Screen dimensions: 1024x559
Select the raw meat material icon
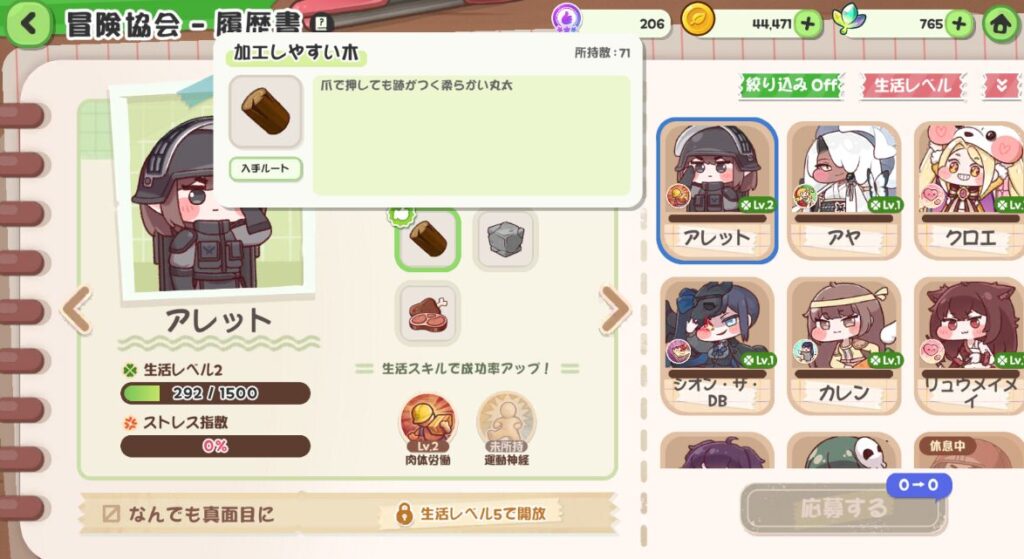point(428,313)
